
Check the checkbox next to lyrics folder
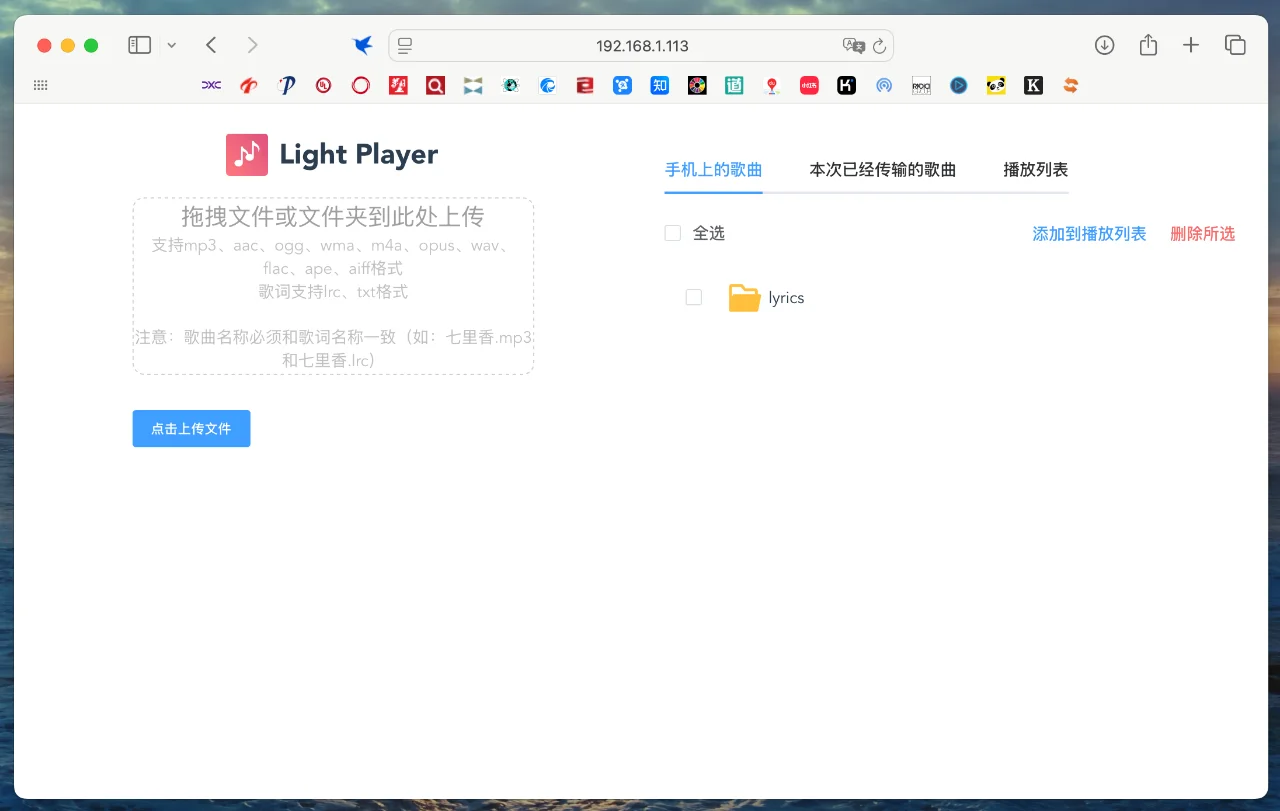(694, 297)
